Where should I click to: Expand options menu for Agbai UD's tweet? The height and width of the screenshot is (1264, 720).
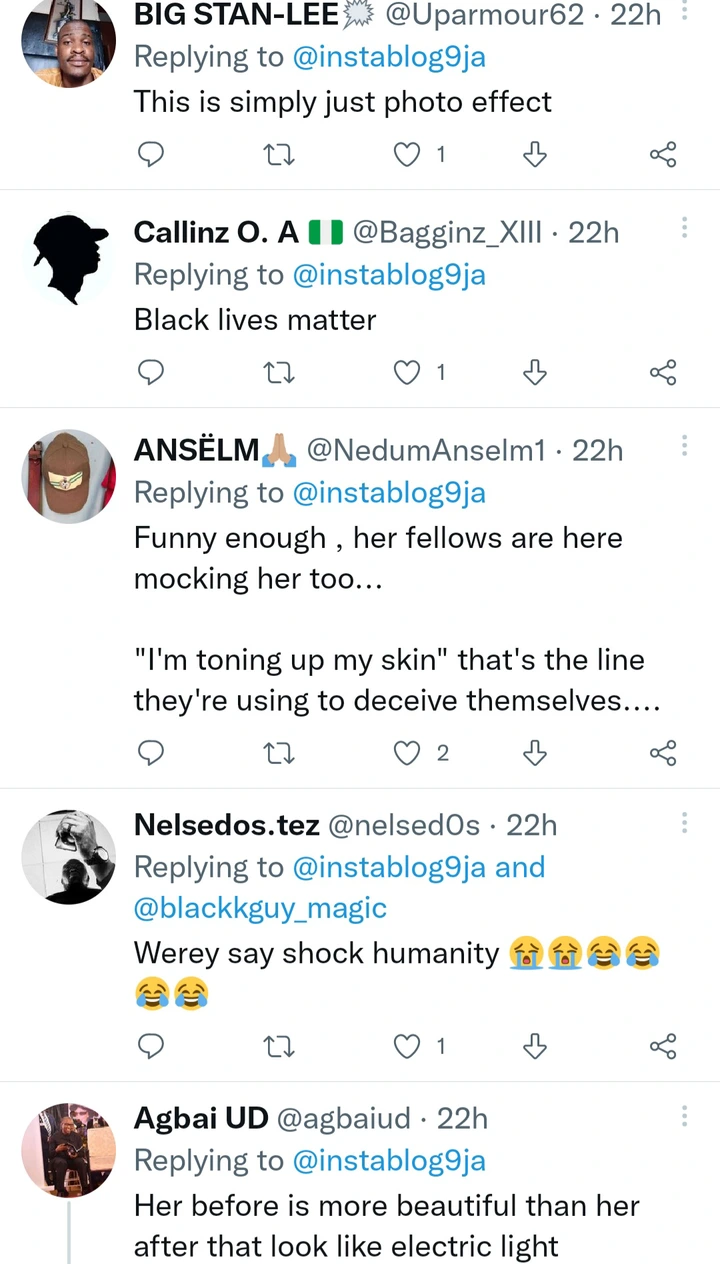point(685,1114)
